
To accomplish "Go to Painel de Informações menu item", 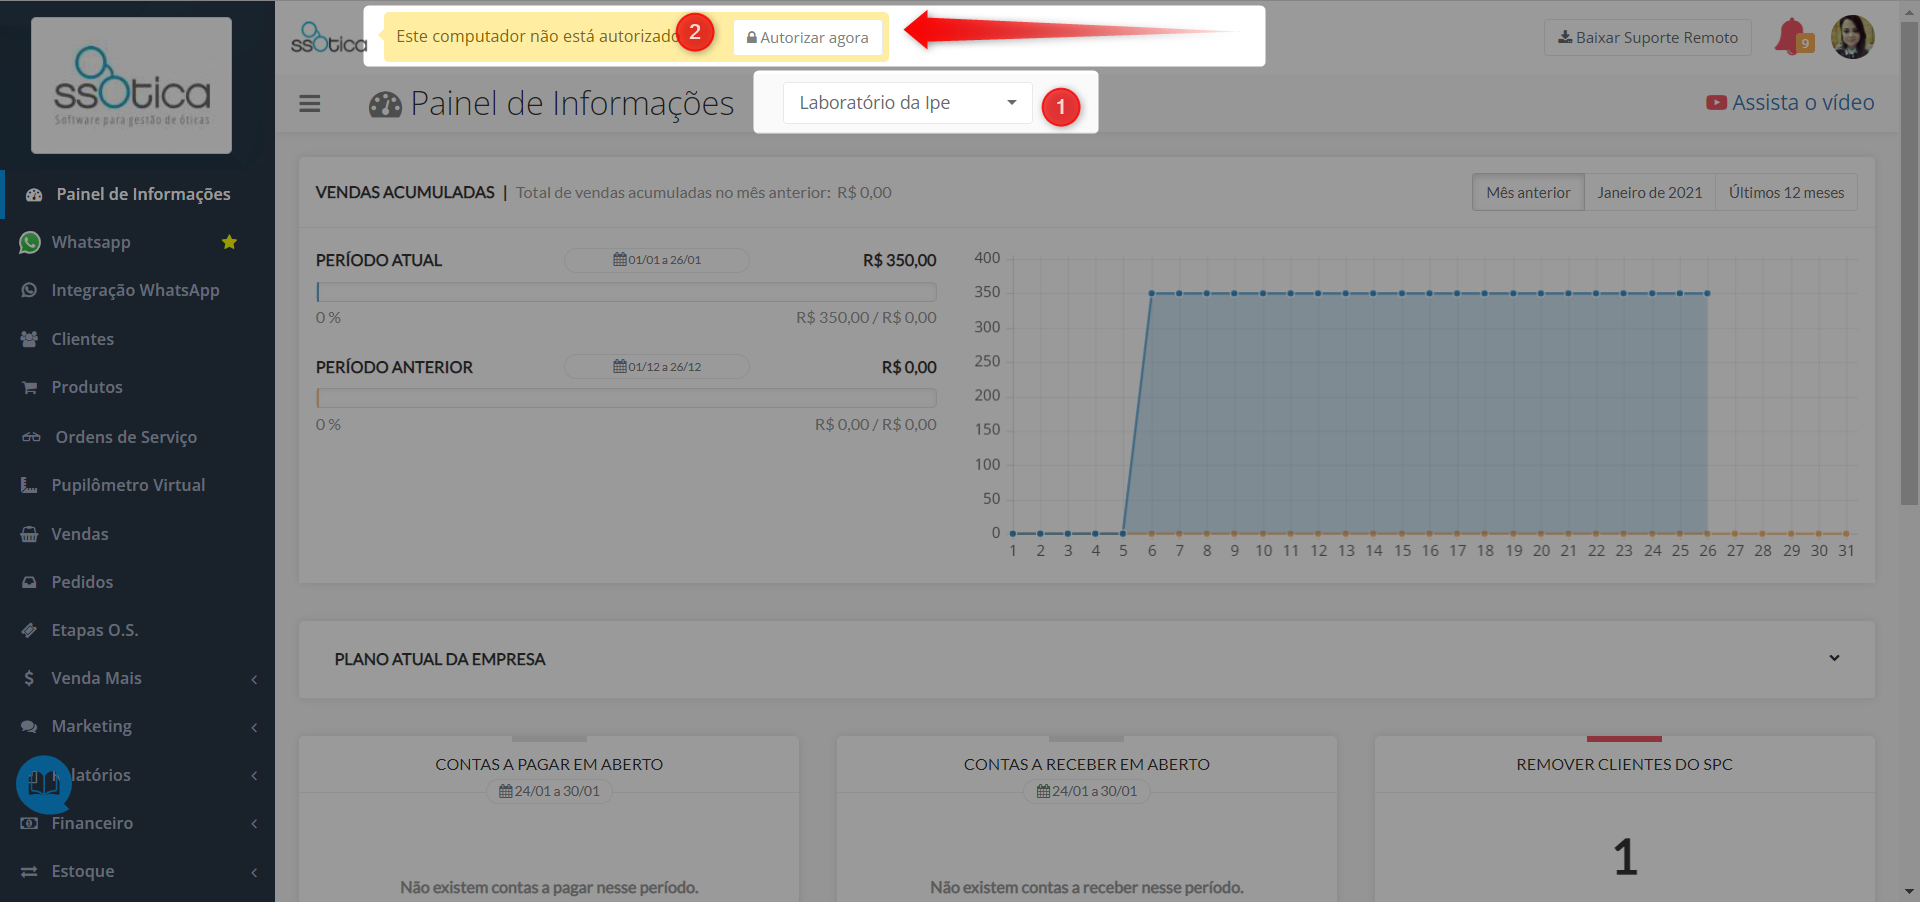I will (x=139, y=194).
